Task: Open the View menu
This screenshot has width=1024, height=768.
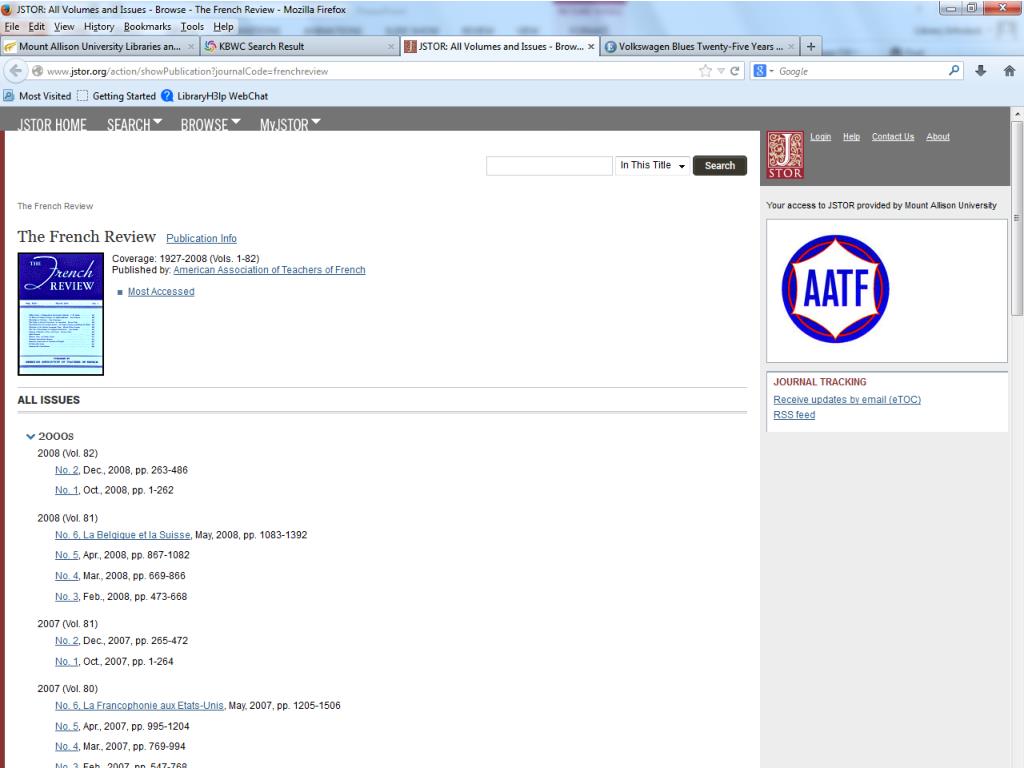Action: [64, 27]
